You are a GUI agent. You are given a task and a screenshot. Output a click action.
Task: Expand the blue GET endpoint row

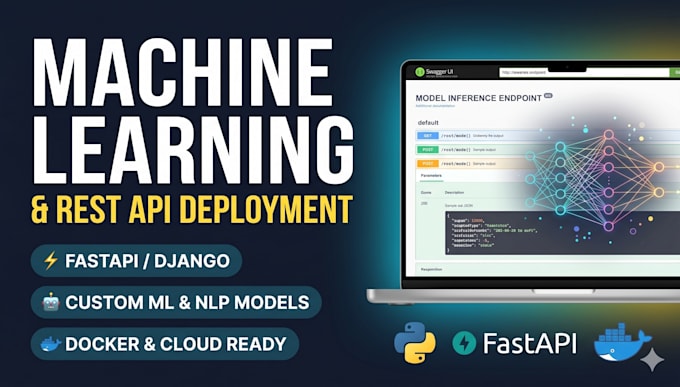coord(547,136)
